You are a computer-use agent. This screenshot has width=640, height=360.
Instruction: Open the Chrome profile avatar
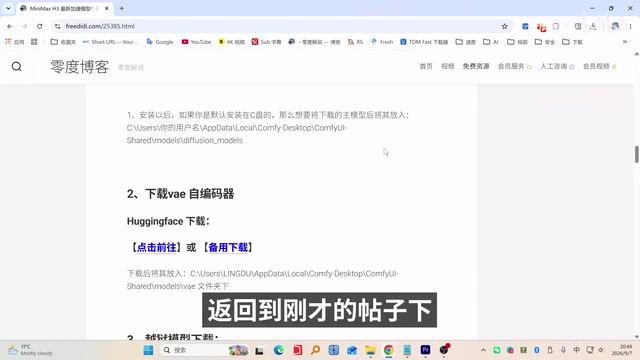(615, 26)
